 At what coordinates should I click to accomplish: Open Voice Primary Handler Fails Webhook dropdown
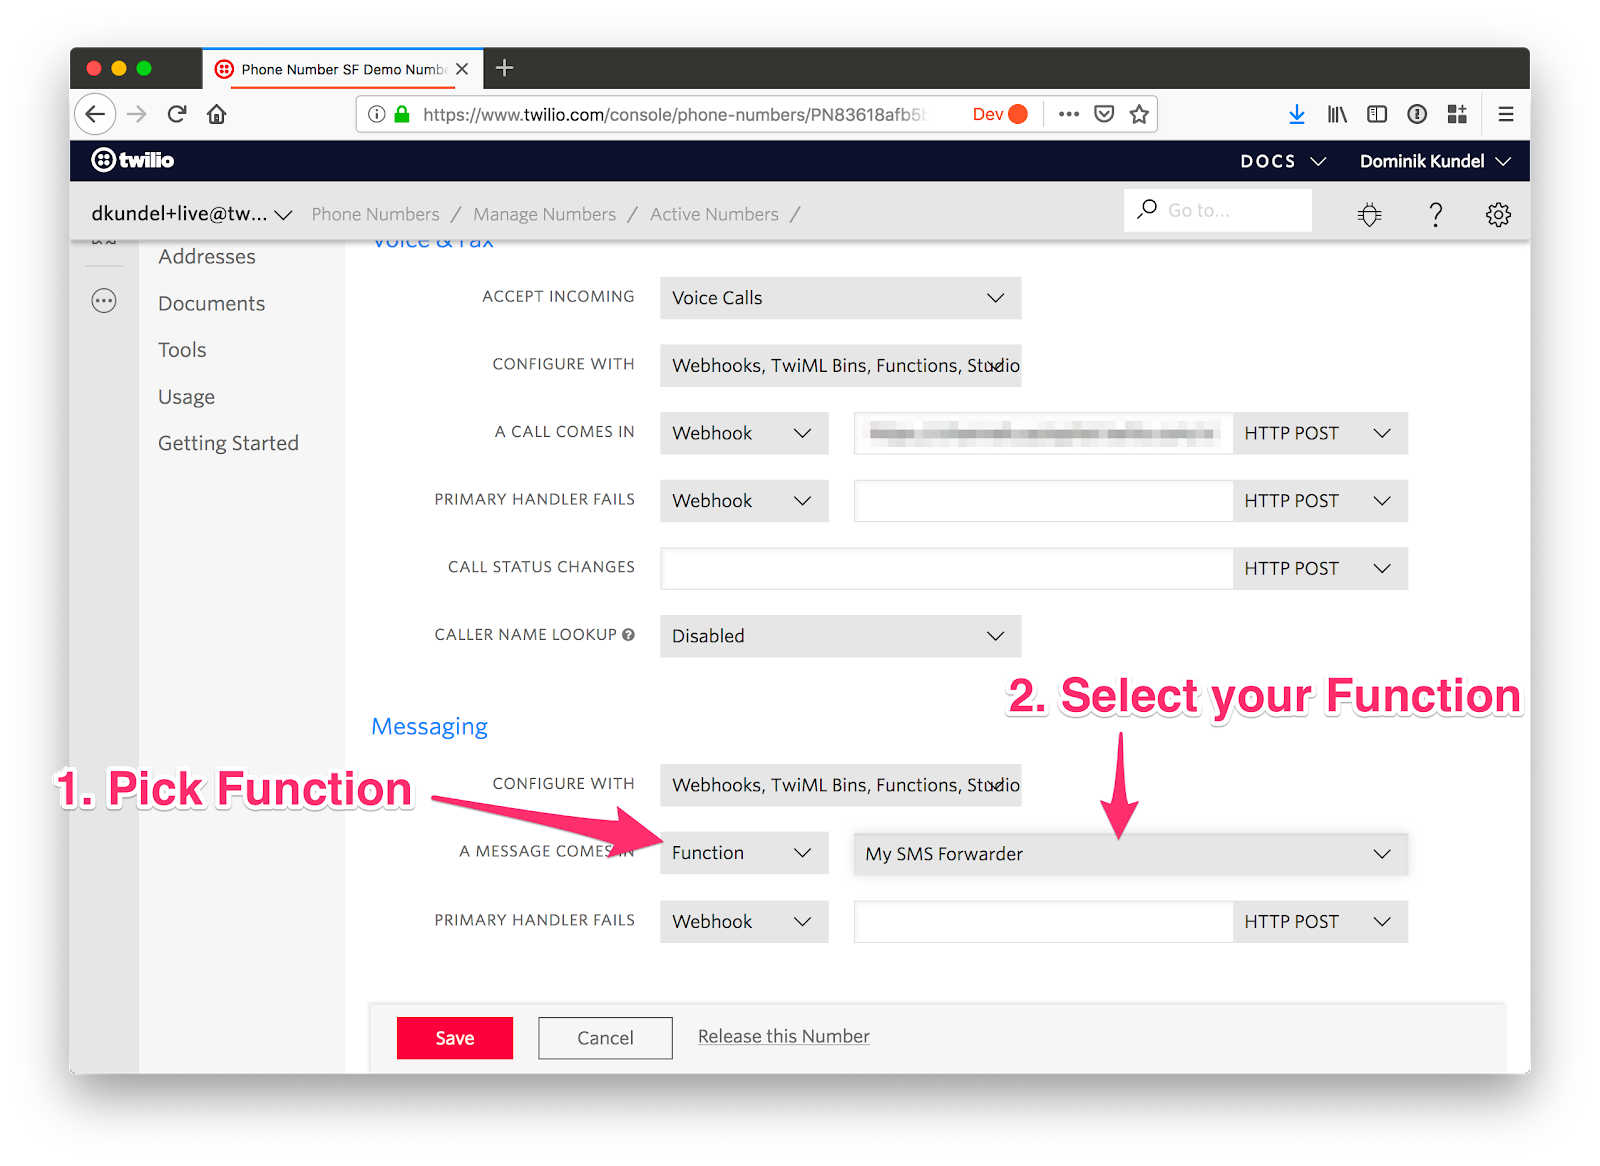tap(744, 501)
